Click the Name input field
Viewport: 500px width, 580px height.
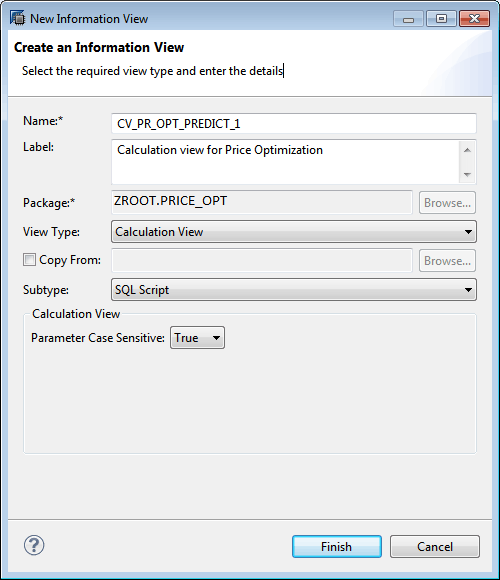coord(294,124)
